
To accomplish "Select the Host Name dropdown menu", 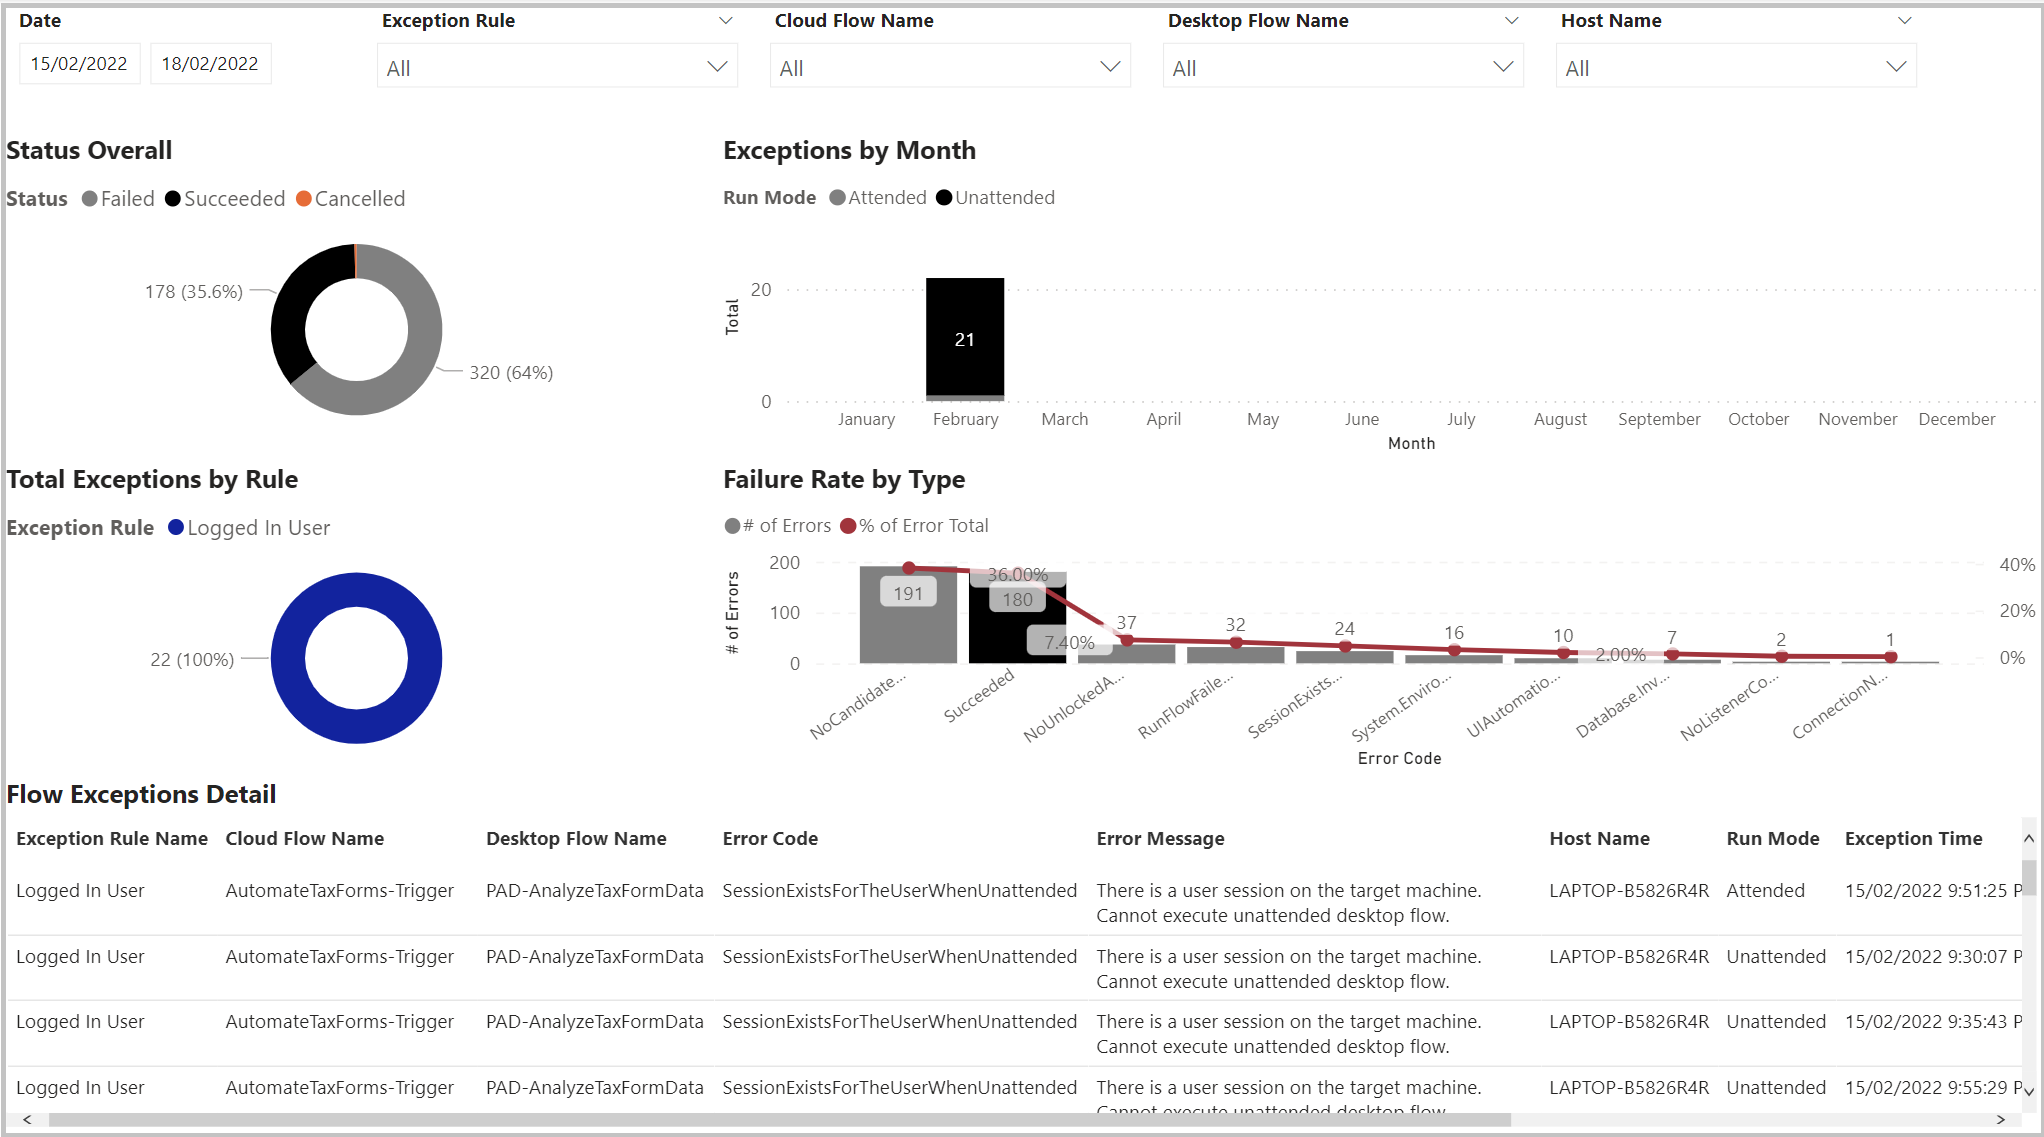I will coord(1736,63).
